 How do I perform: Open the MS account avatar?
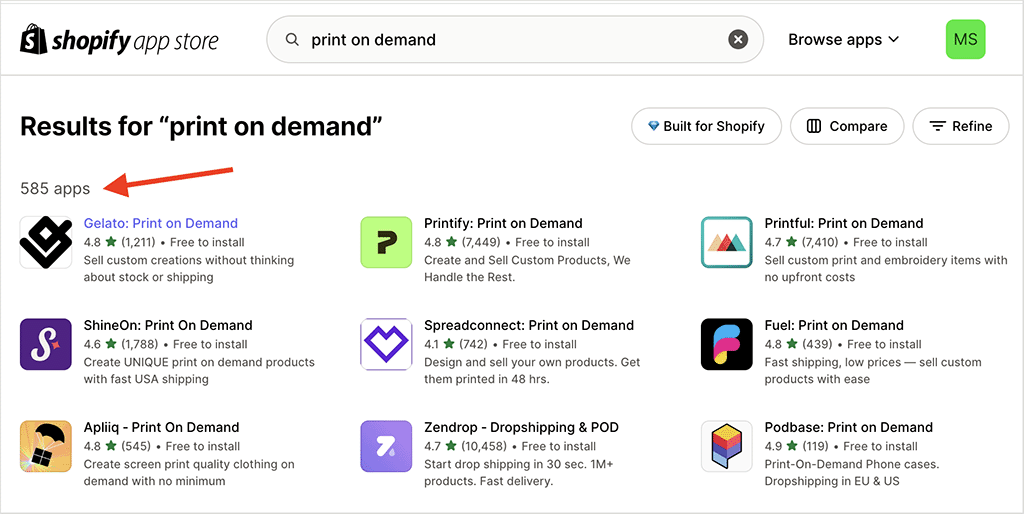[x=965, y=39]
